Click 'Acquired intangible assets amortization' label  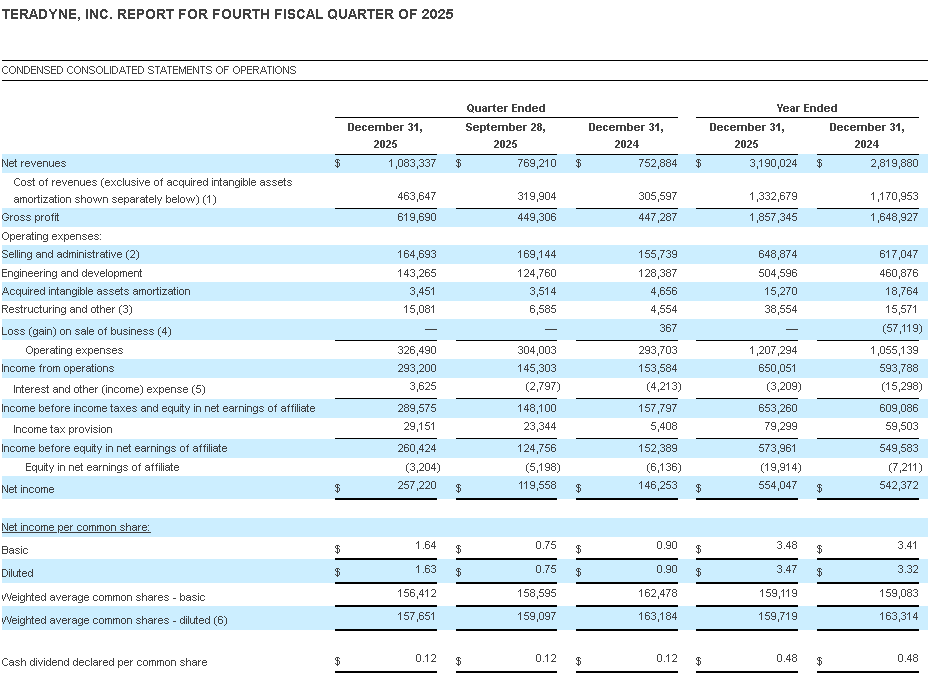pos(96,291)
